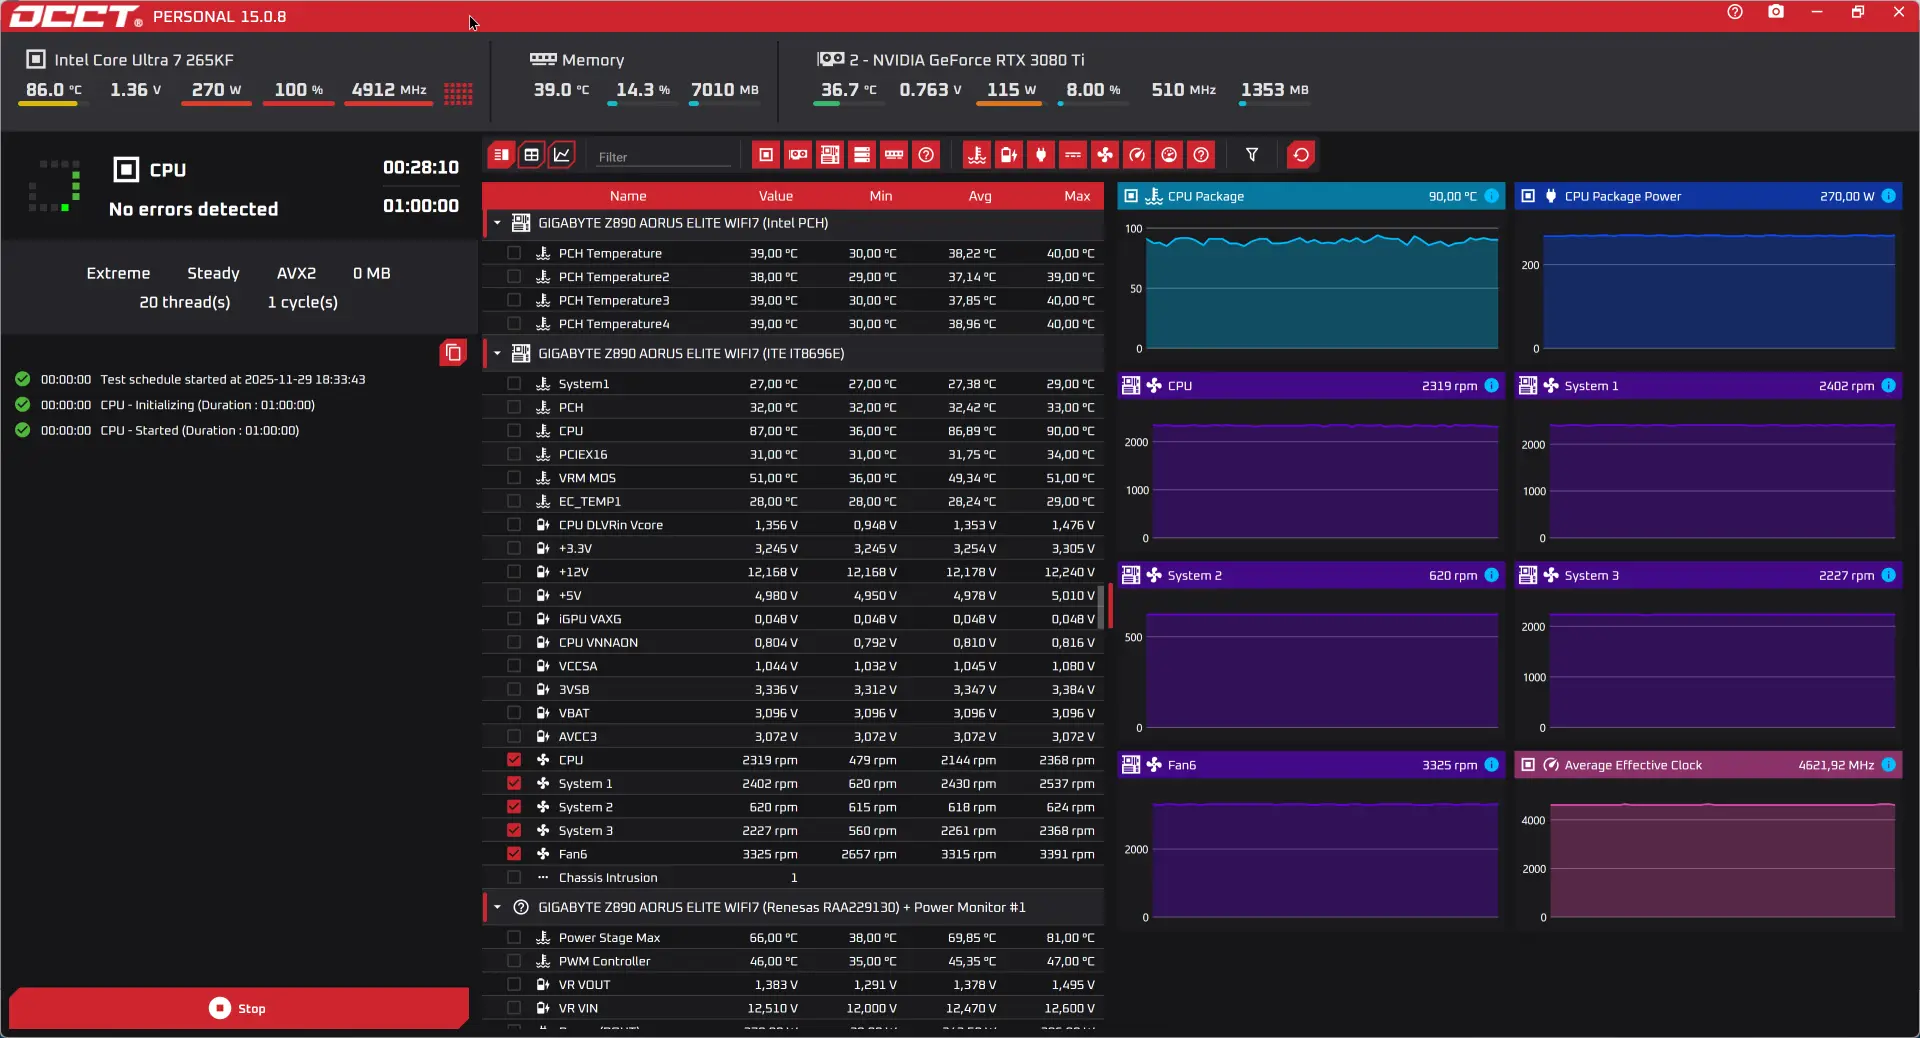Check the PCH Temperature row checkbox
1920x1038 pixels.
[x=514, y=254]
